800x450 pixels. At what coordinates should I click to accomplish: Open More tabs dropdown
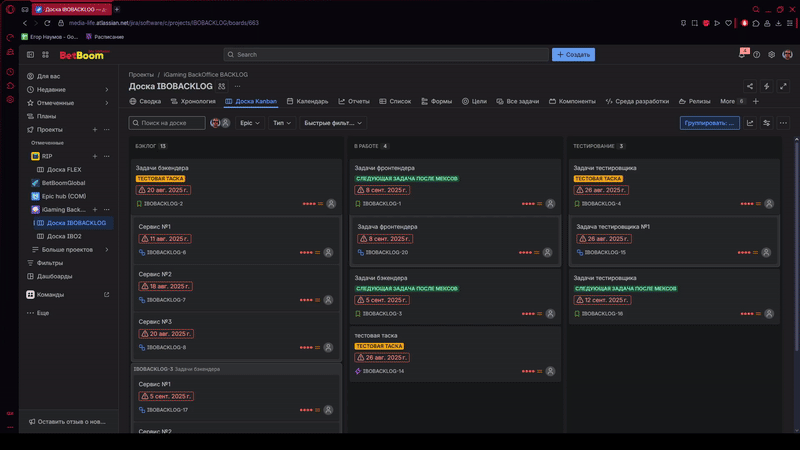(732, 102)
